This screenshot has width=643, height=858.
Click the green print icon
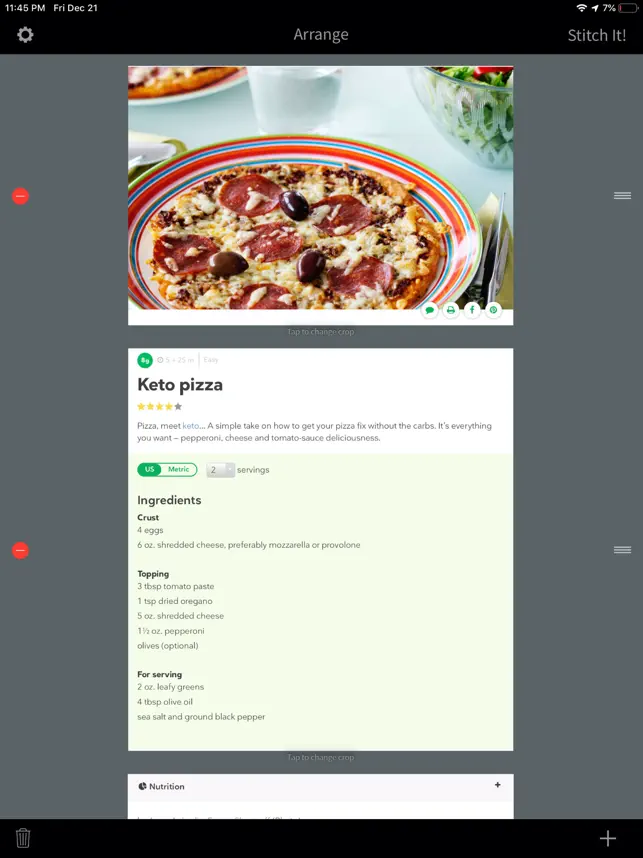[451, 310]
